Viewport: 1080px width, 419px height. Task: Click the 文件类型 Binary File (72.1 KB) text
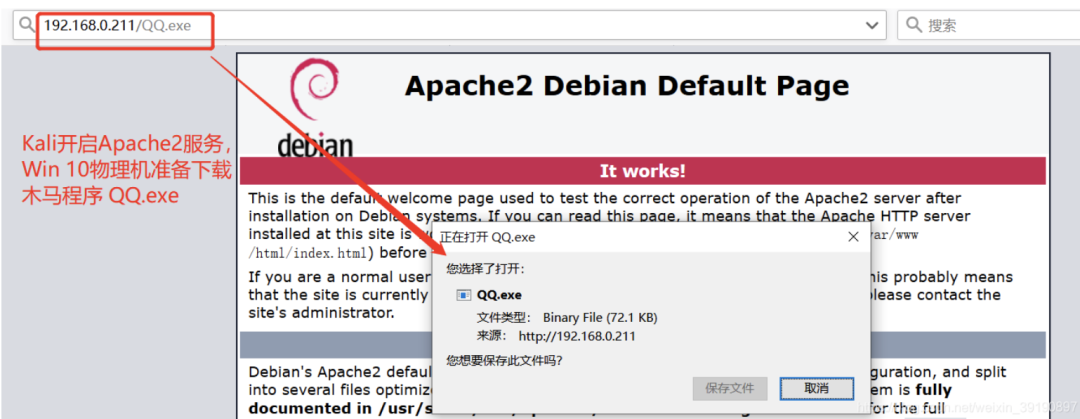567,318
